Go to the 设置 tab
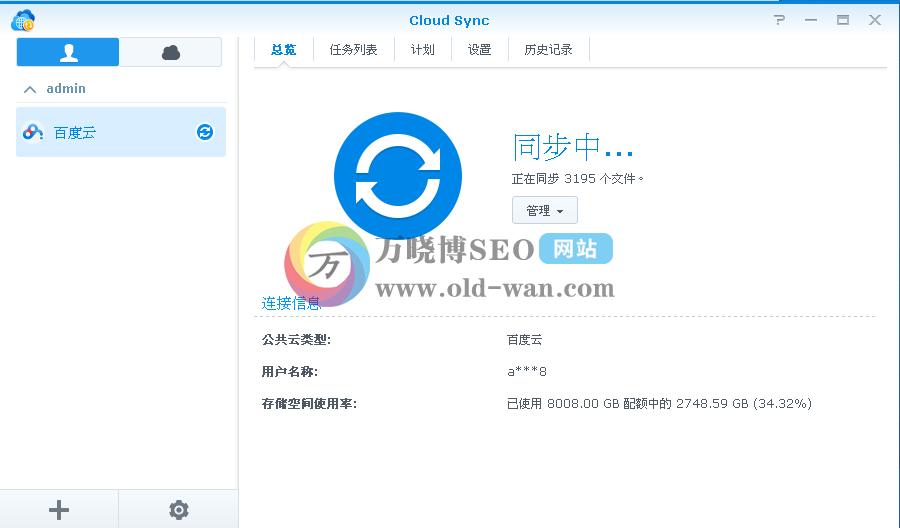This screenshot has height=528, width=900. coord(479,50)
